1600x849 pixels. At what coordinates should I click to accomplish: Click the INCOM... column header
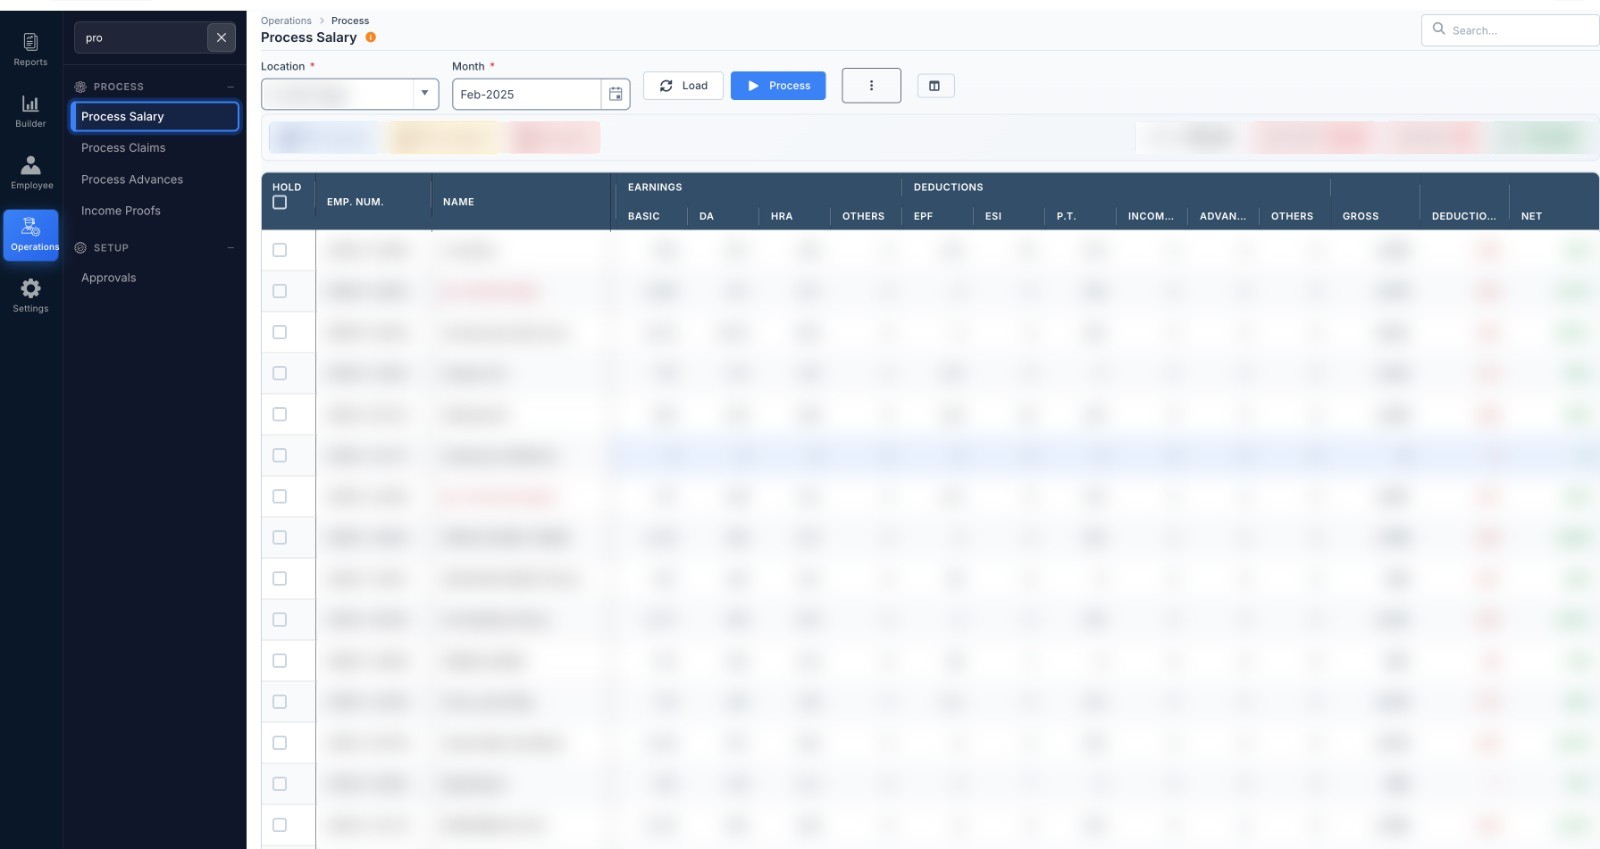[x=1151, y=216]
